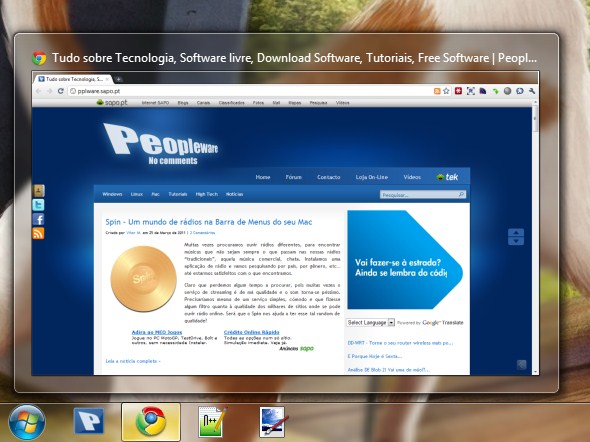Click the green arrow extension icon
590x442 pixels.
(x=495, y=91)
